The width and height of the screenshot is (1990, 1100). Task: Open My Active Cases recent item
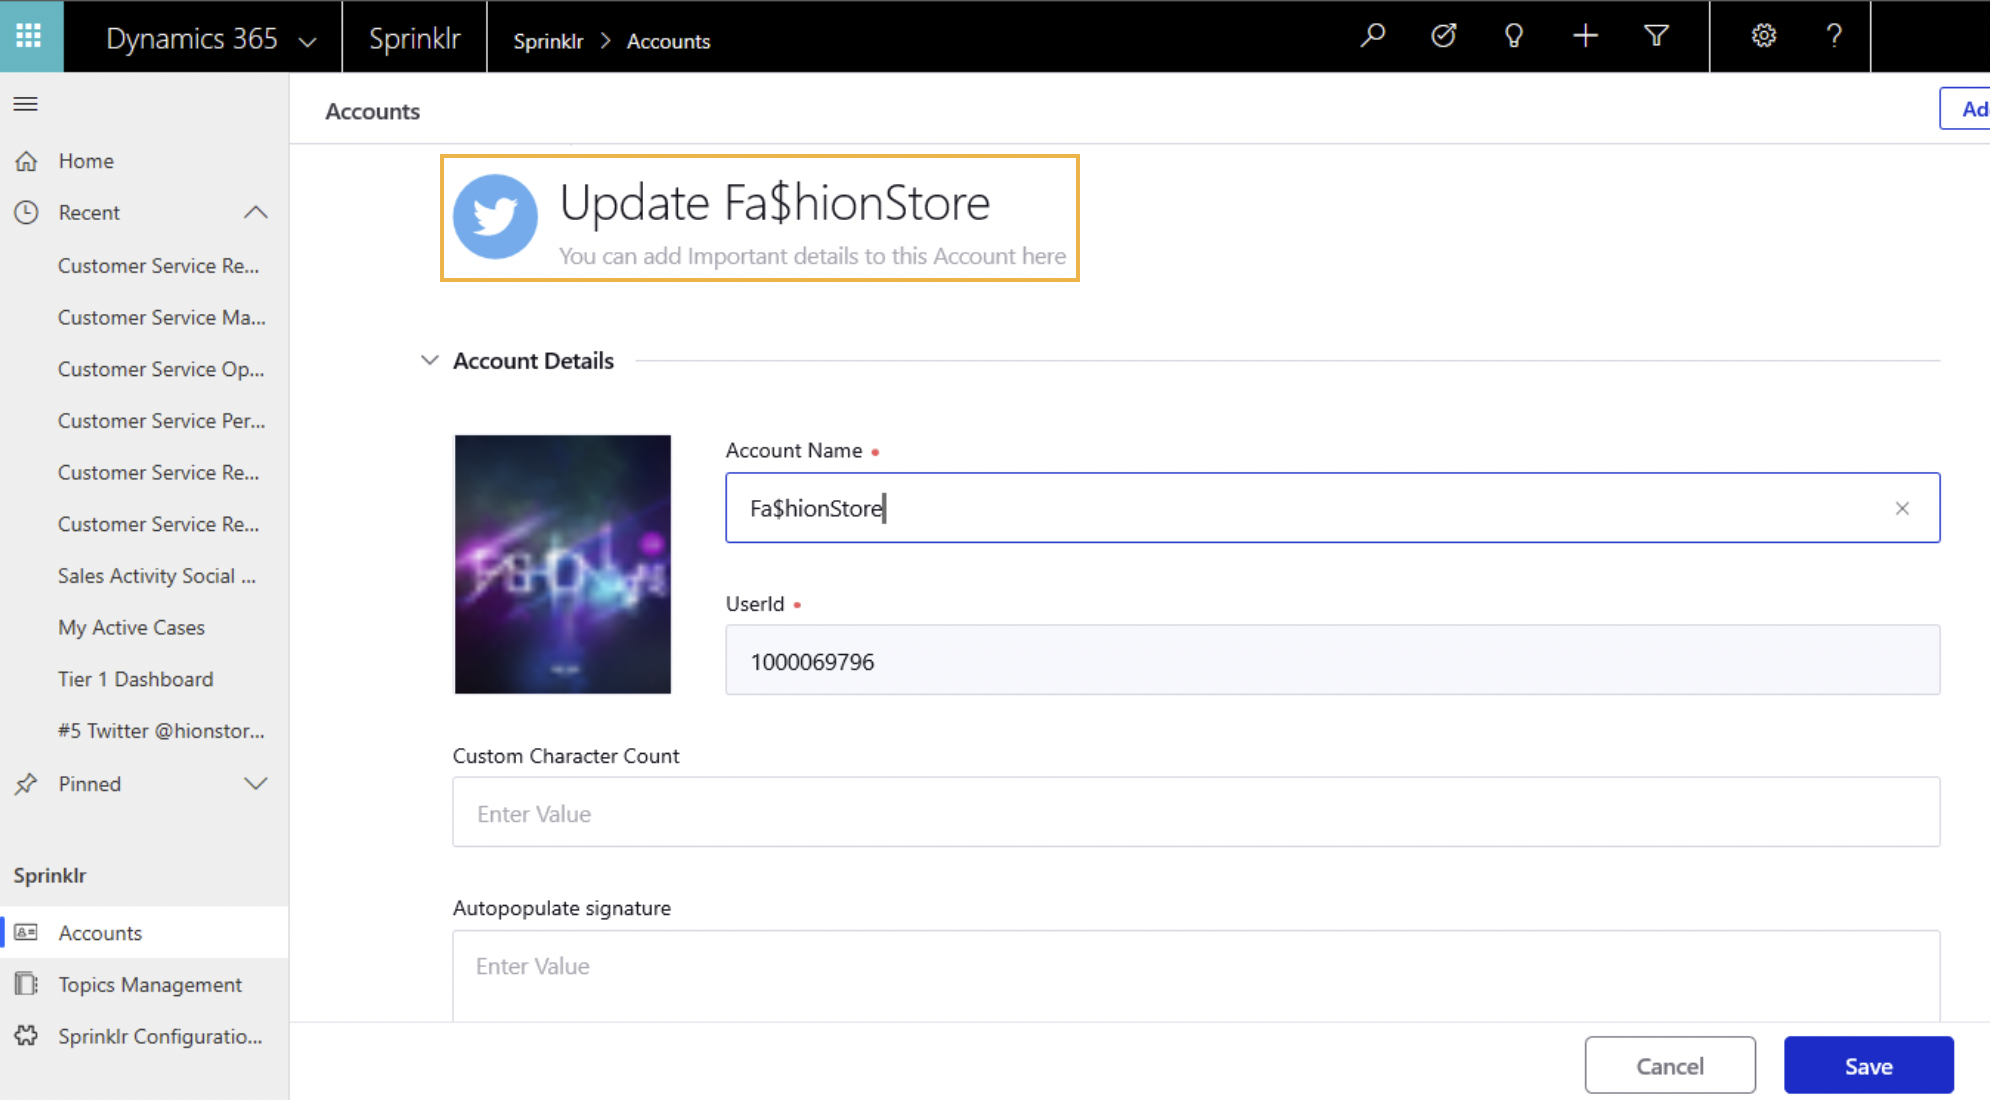132,628
